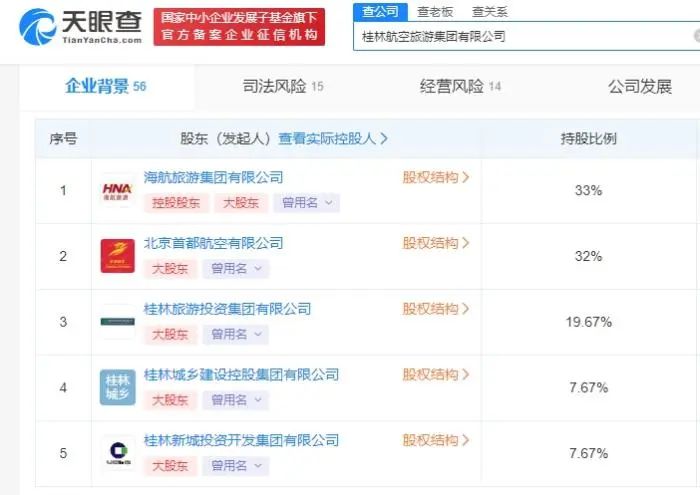Select the 查关系 search tab
This screenshot has height=495, width=700.
pos(489,12)
